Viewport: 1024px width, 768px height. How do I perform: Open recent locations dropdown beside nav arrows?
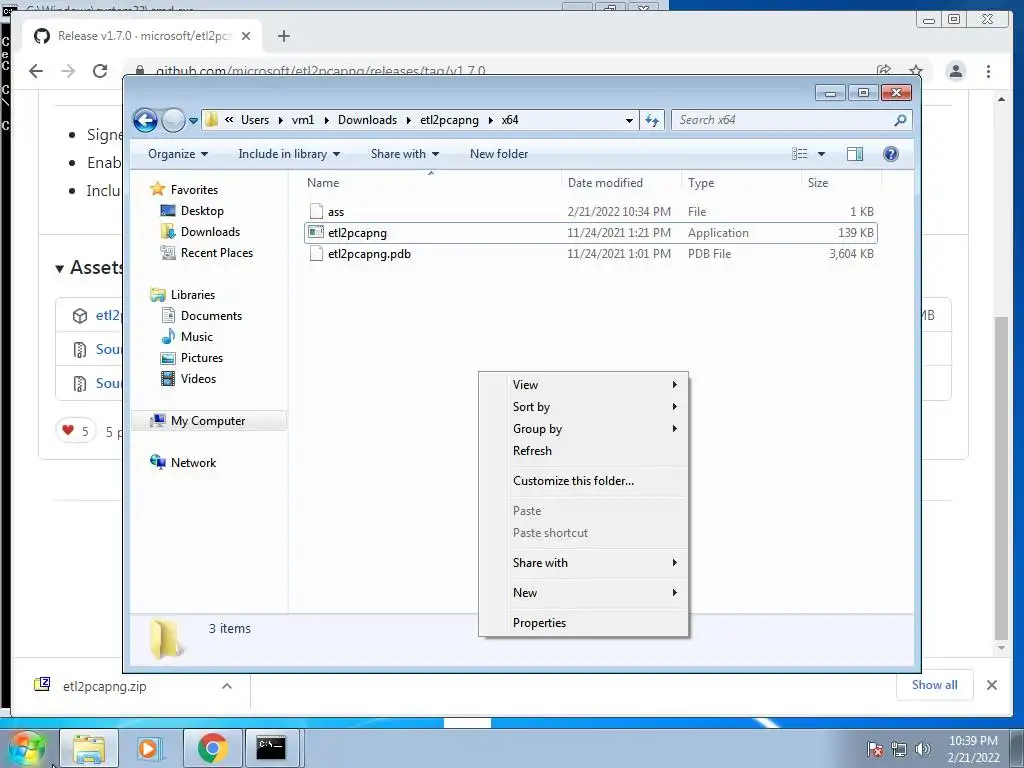point(193,121)
